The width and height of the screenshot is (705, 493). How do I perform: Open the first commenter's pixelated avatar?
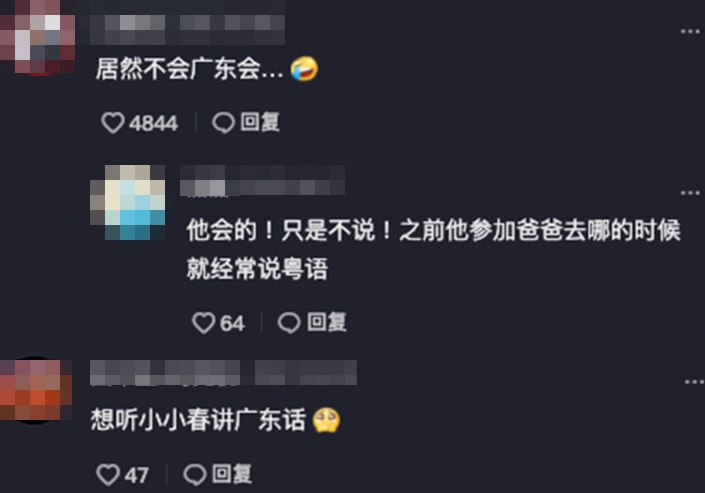click(x=37, y=37)
